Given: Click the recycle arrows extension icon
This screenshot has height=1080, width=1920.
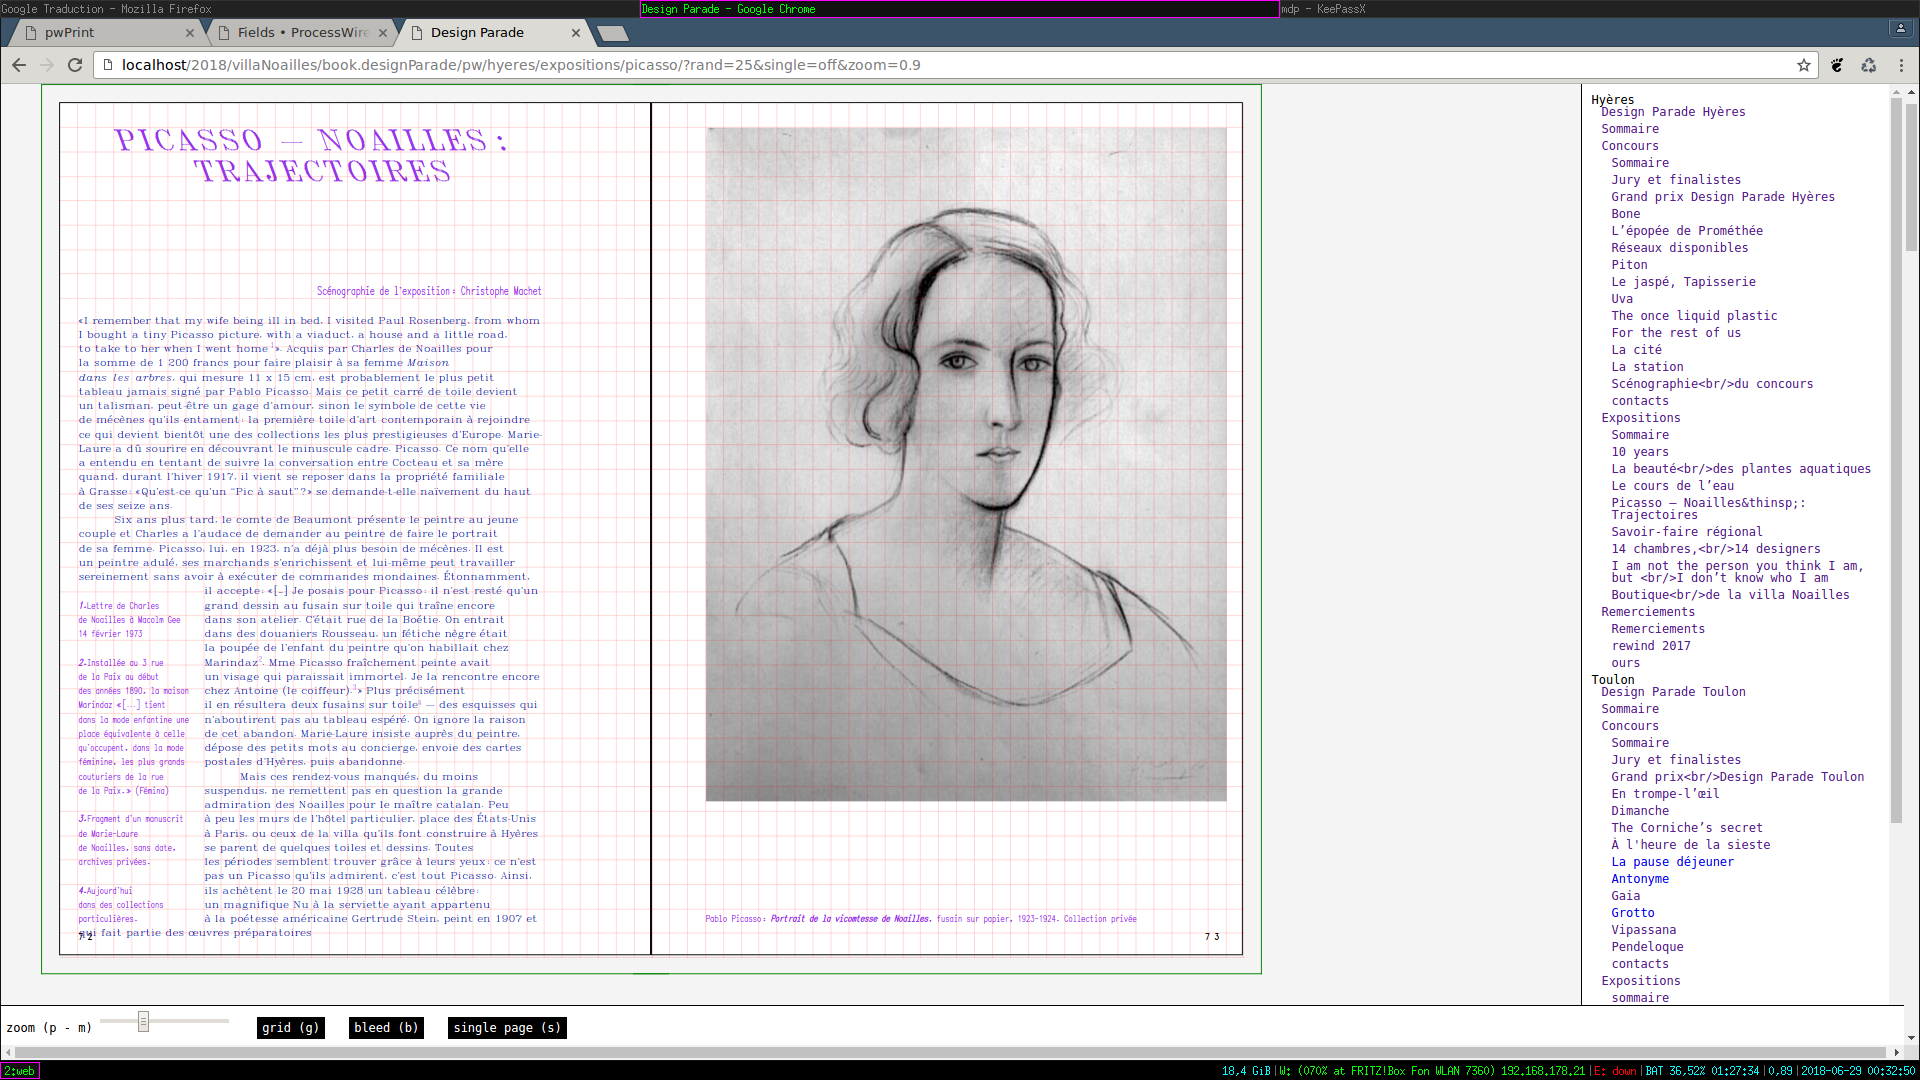Looking at the screenshot, I should 1868,65.
